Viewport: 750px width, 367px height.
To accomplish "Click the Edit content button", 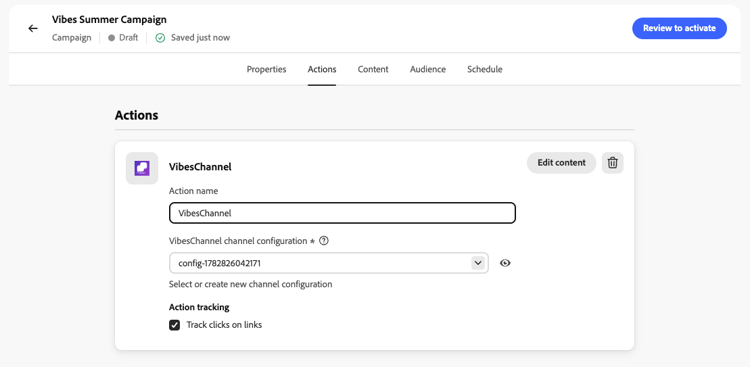I will (x=562, y=163).
